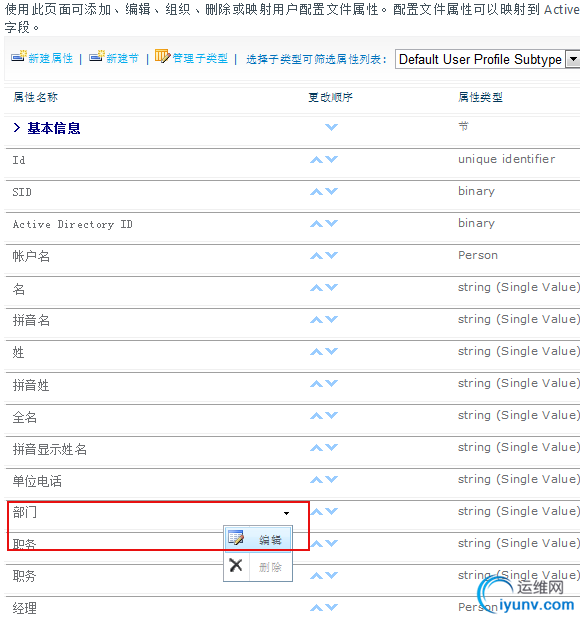
Task: Move 全名 property up
Action: point(316,416)
